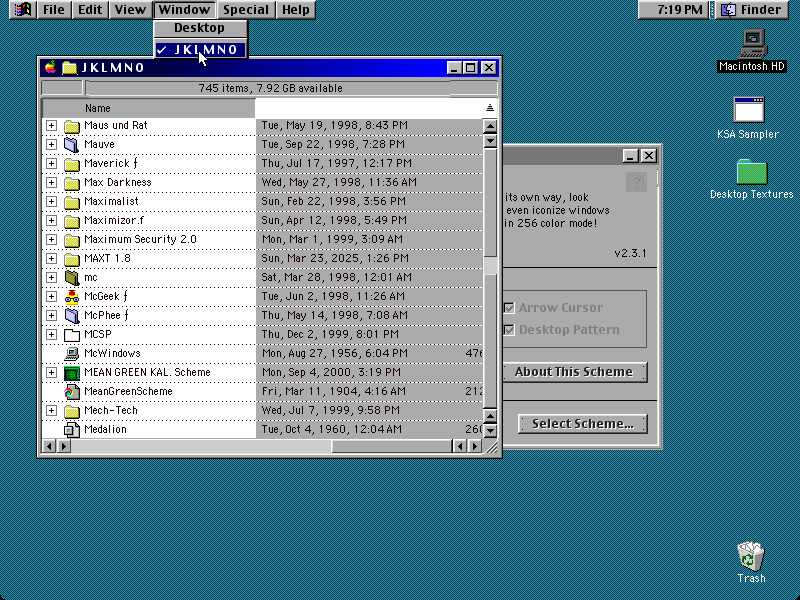This screenshot has height=600, width=800.
Task: Expand the MEAN GREEN KAL. Scheme folder
Action: click(x=51, y=372)
